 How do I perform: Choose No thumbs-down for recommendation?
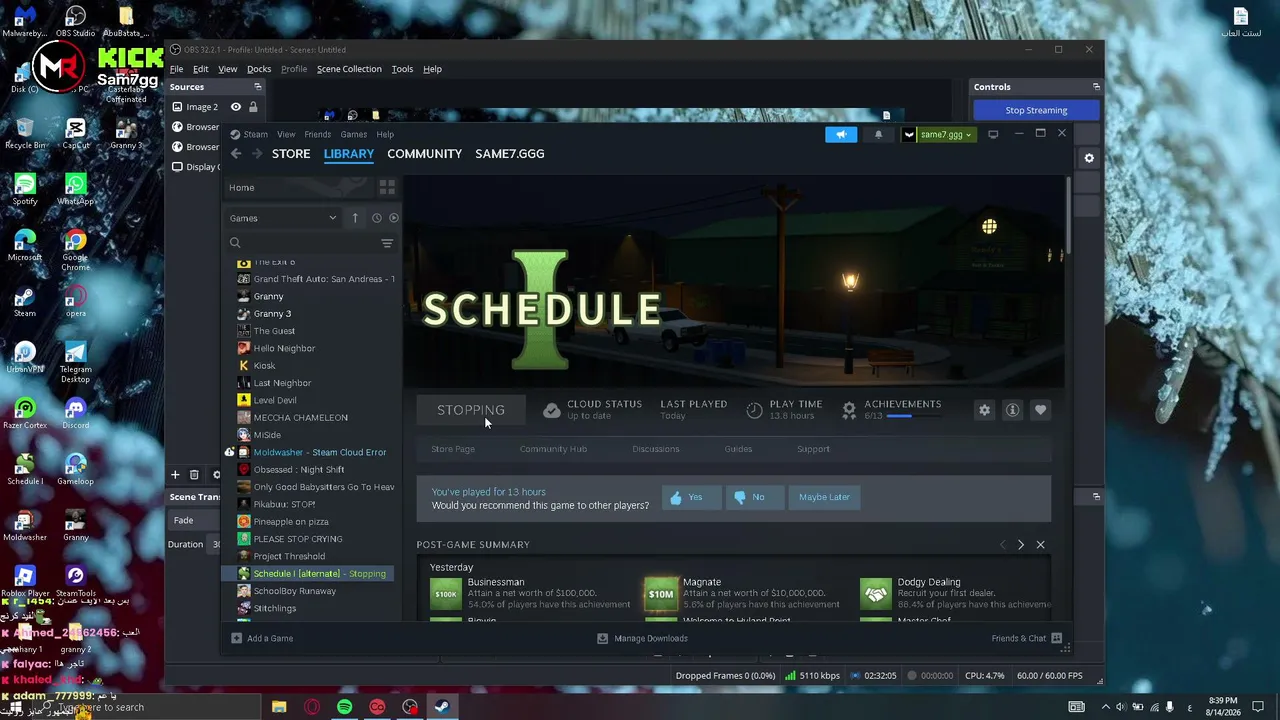[x=754, y=497]
